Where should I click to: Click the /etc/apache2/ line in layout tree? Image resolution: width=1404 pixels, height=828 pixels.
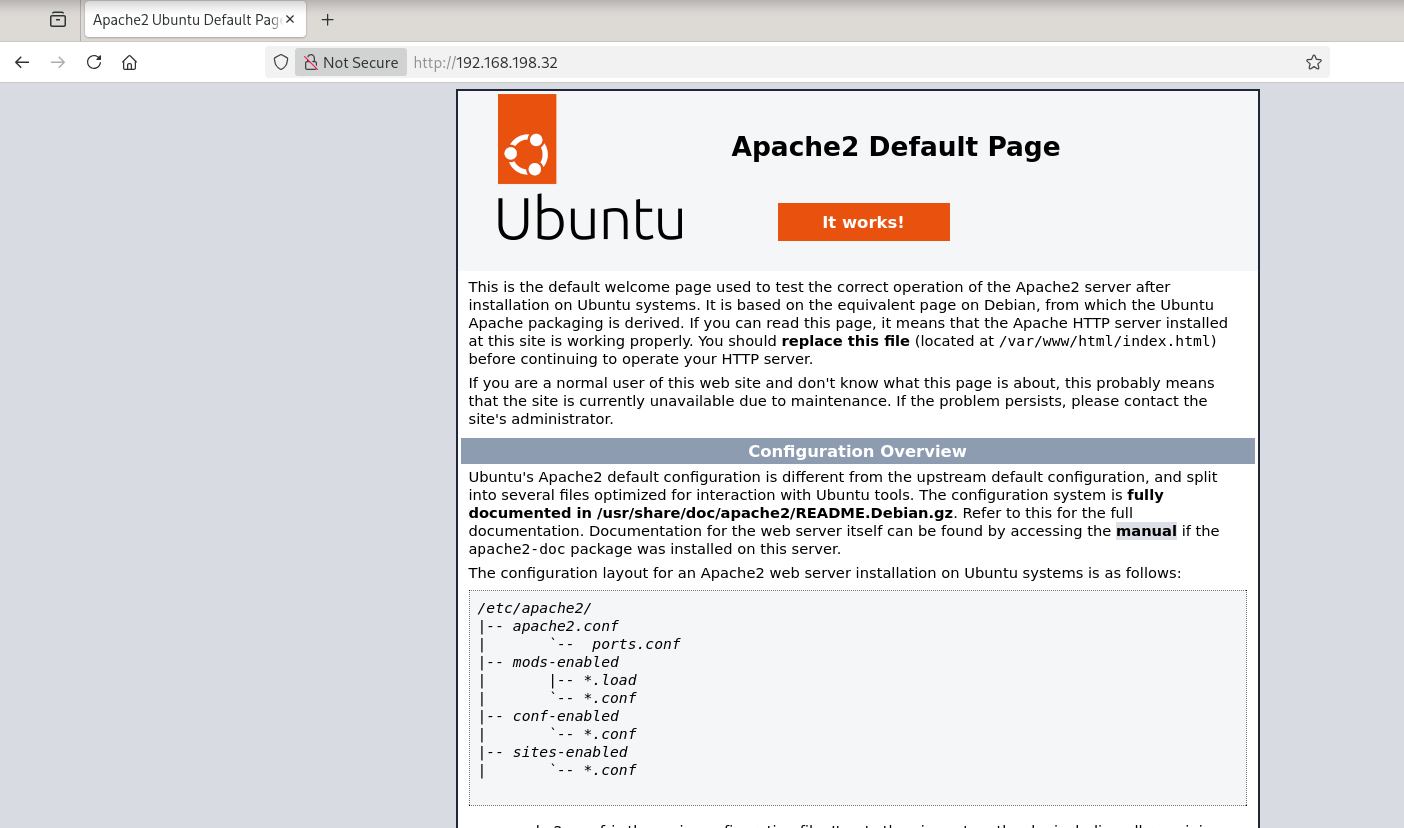(534, 608)
